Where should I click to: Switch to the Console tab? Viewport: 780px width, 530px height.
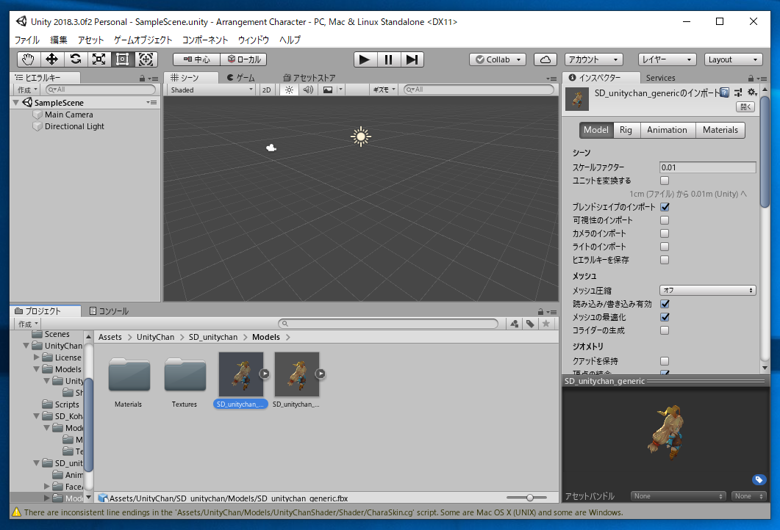click(109, 311)
